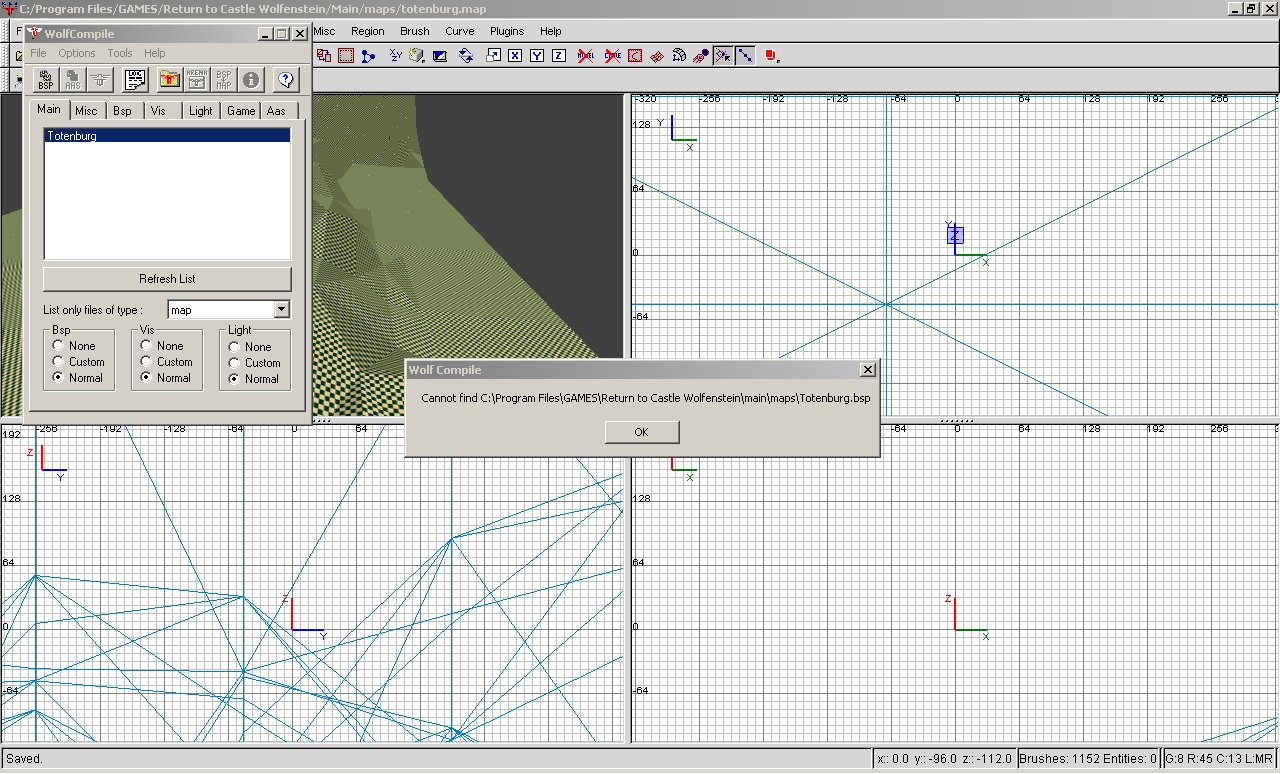1280x774 pixels.
Task: Open the Curve menu
Action: pos(459,31)
